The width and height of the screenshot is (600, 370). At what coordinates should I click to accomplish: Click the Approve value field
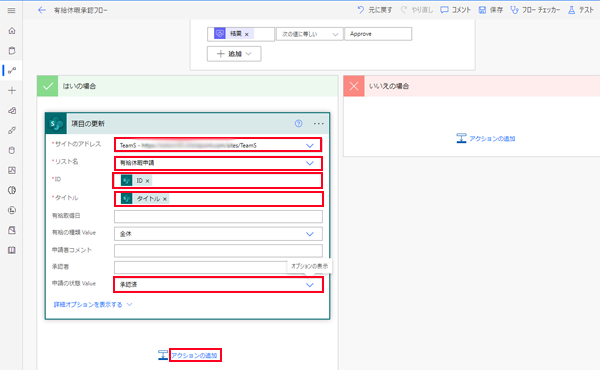(x=378, y=34)
